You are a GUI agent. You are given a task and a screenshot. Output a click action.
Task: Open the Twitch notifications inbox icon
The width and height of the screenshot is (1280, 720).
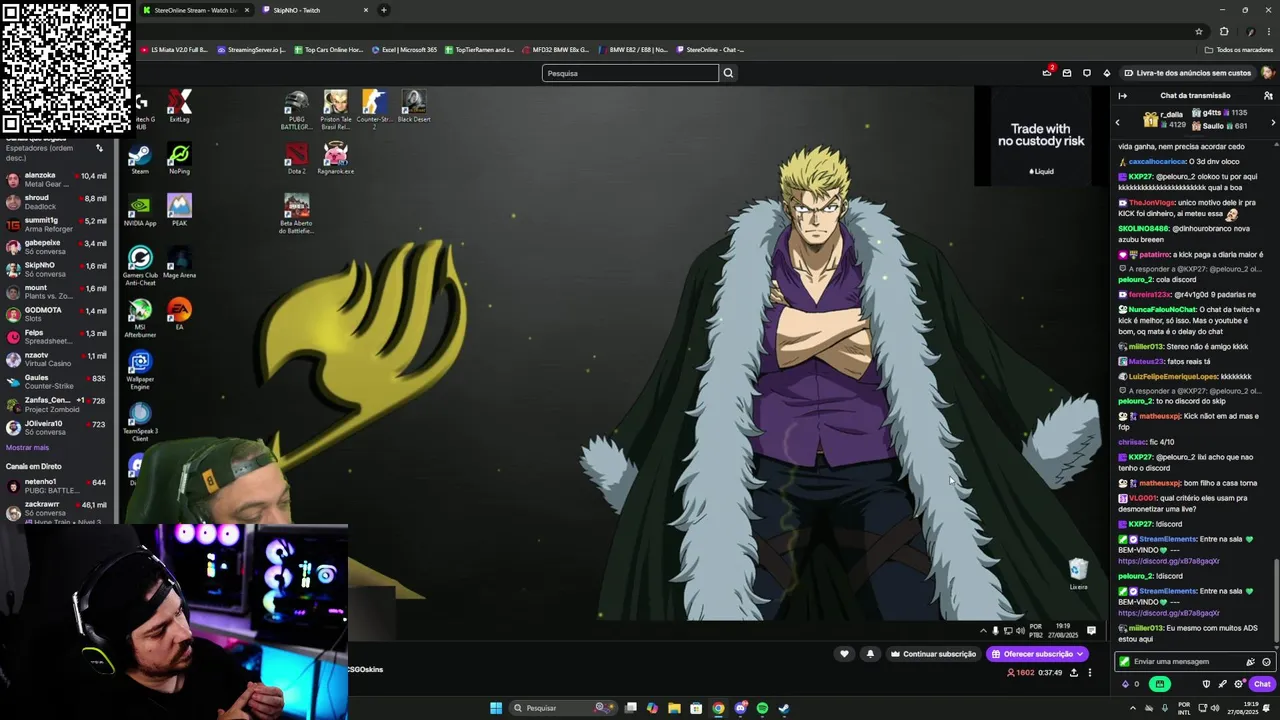click(1067, 73)
